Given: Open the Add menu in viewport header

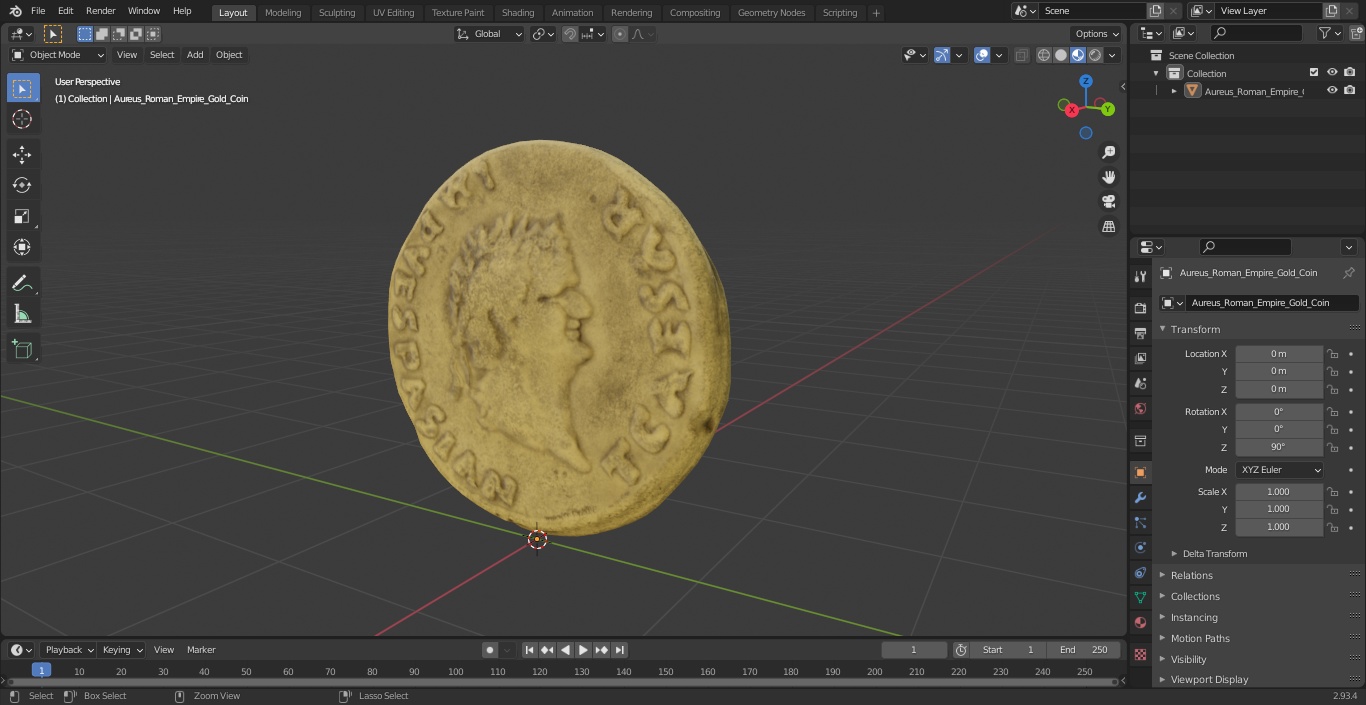Looking at the screenshot, I should coord(195,55).
